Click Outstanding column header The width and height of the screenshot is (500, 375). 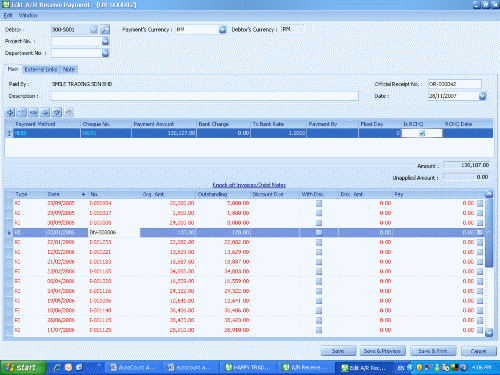click(223, 194)
